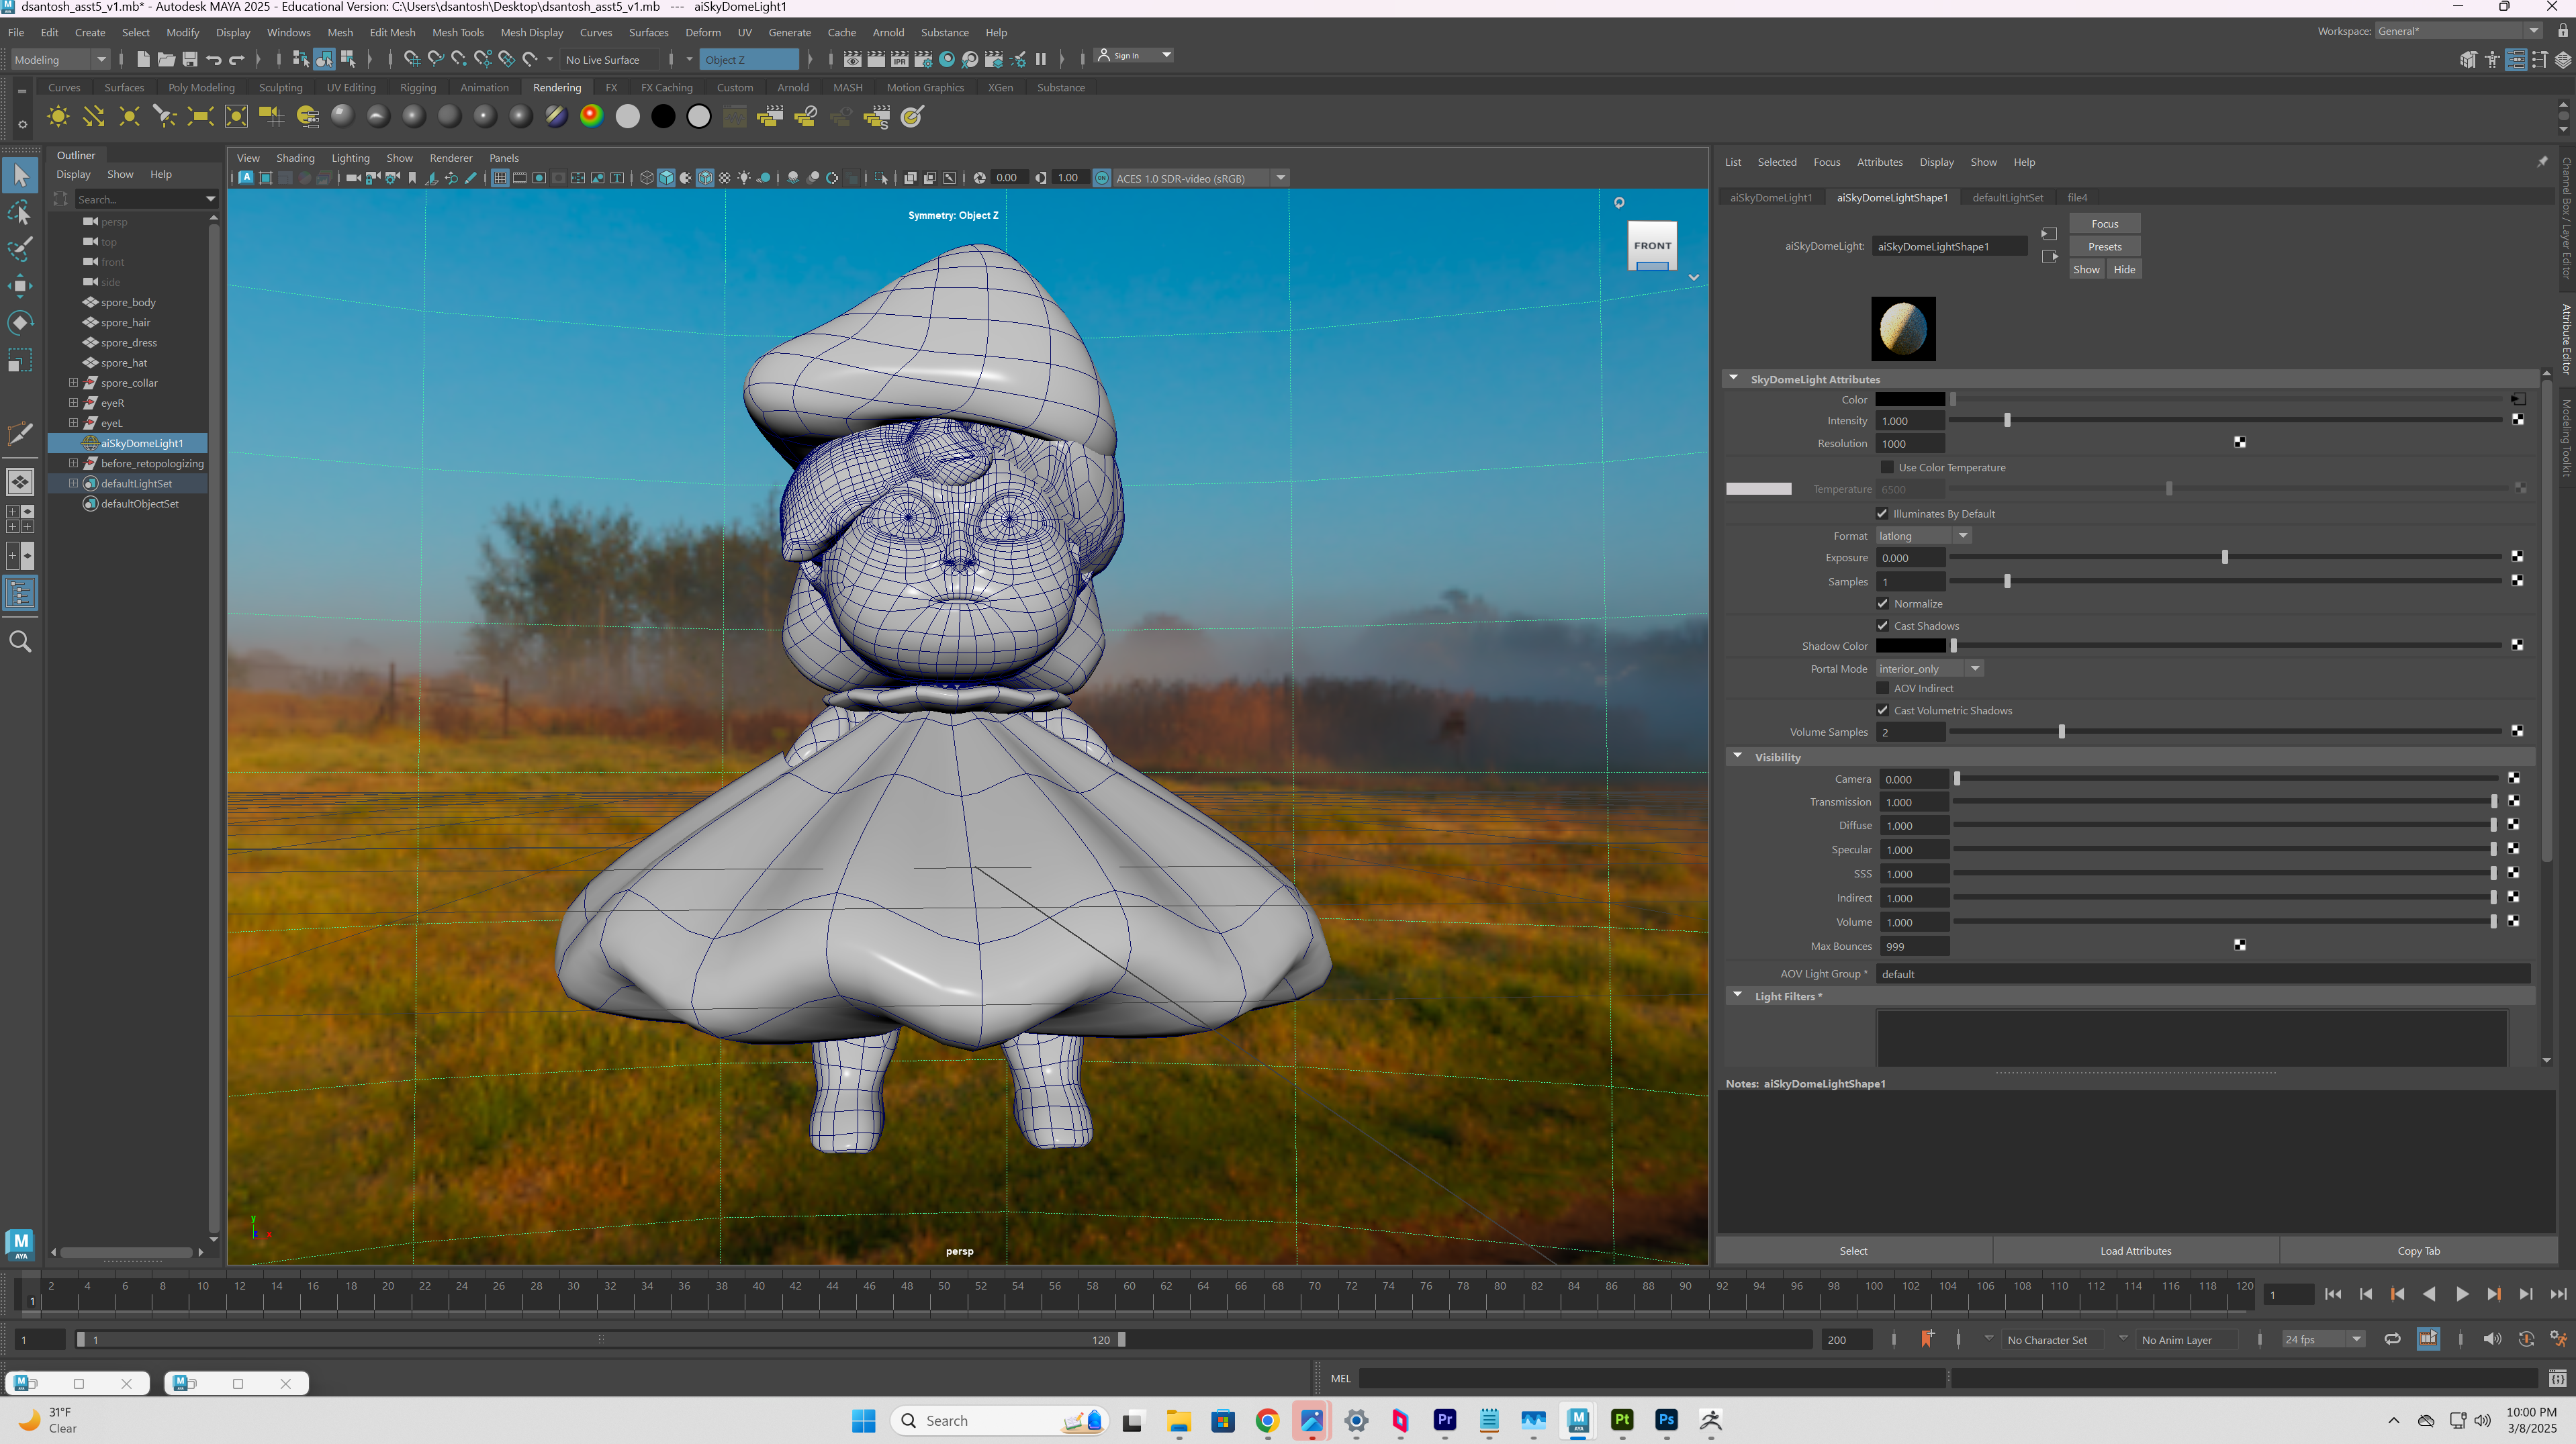Switch to the Poly Modeling shelf tab
Image resolution: width=2576 pixels, height=1444 pixels.
(x=201, y=87)
